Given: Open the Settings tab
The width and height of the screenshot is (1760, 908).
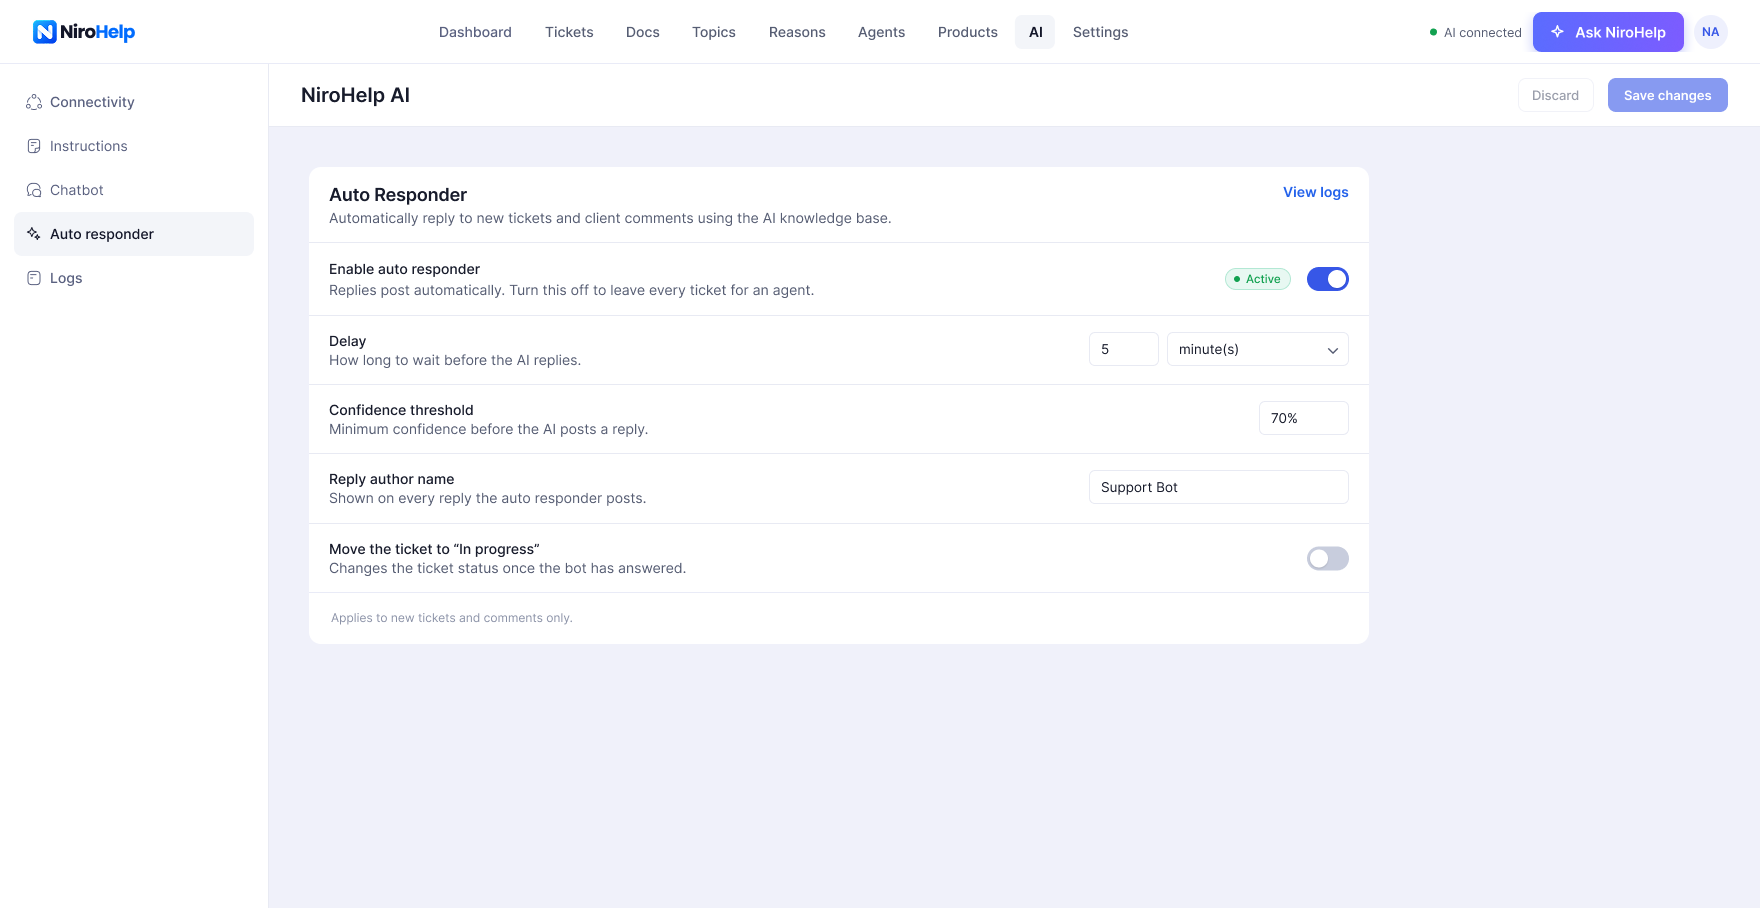Looking at the screenshot, I should tap(1100, 32).
